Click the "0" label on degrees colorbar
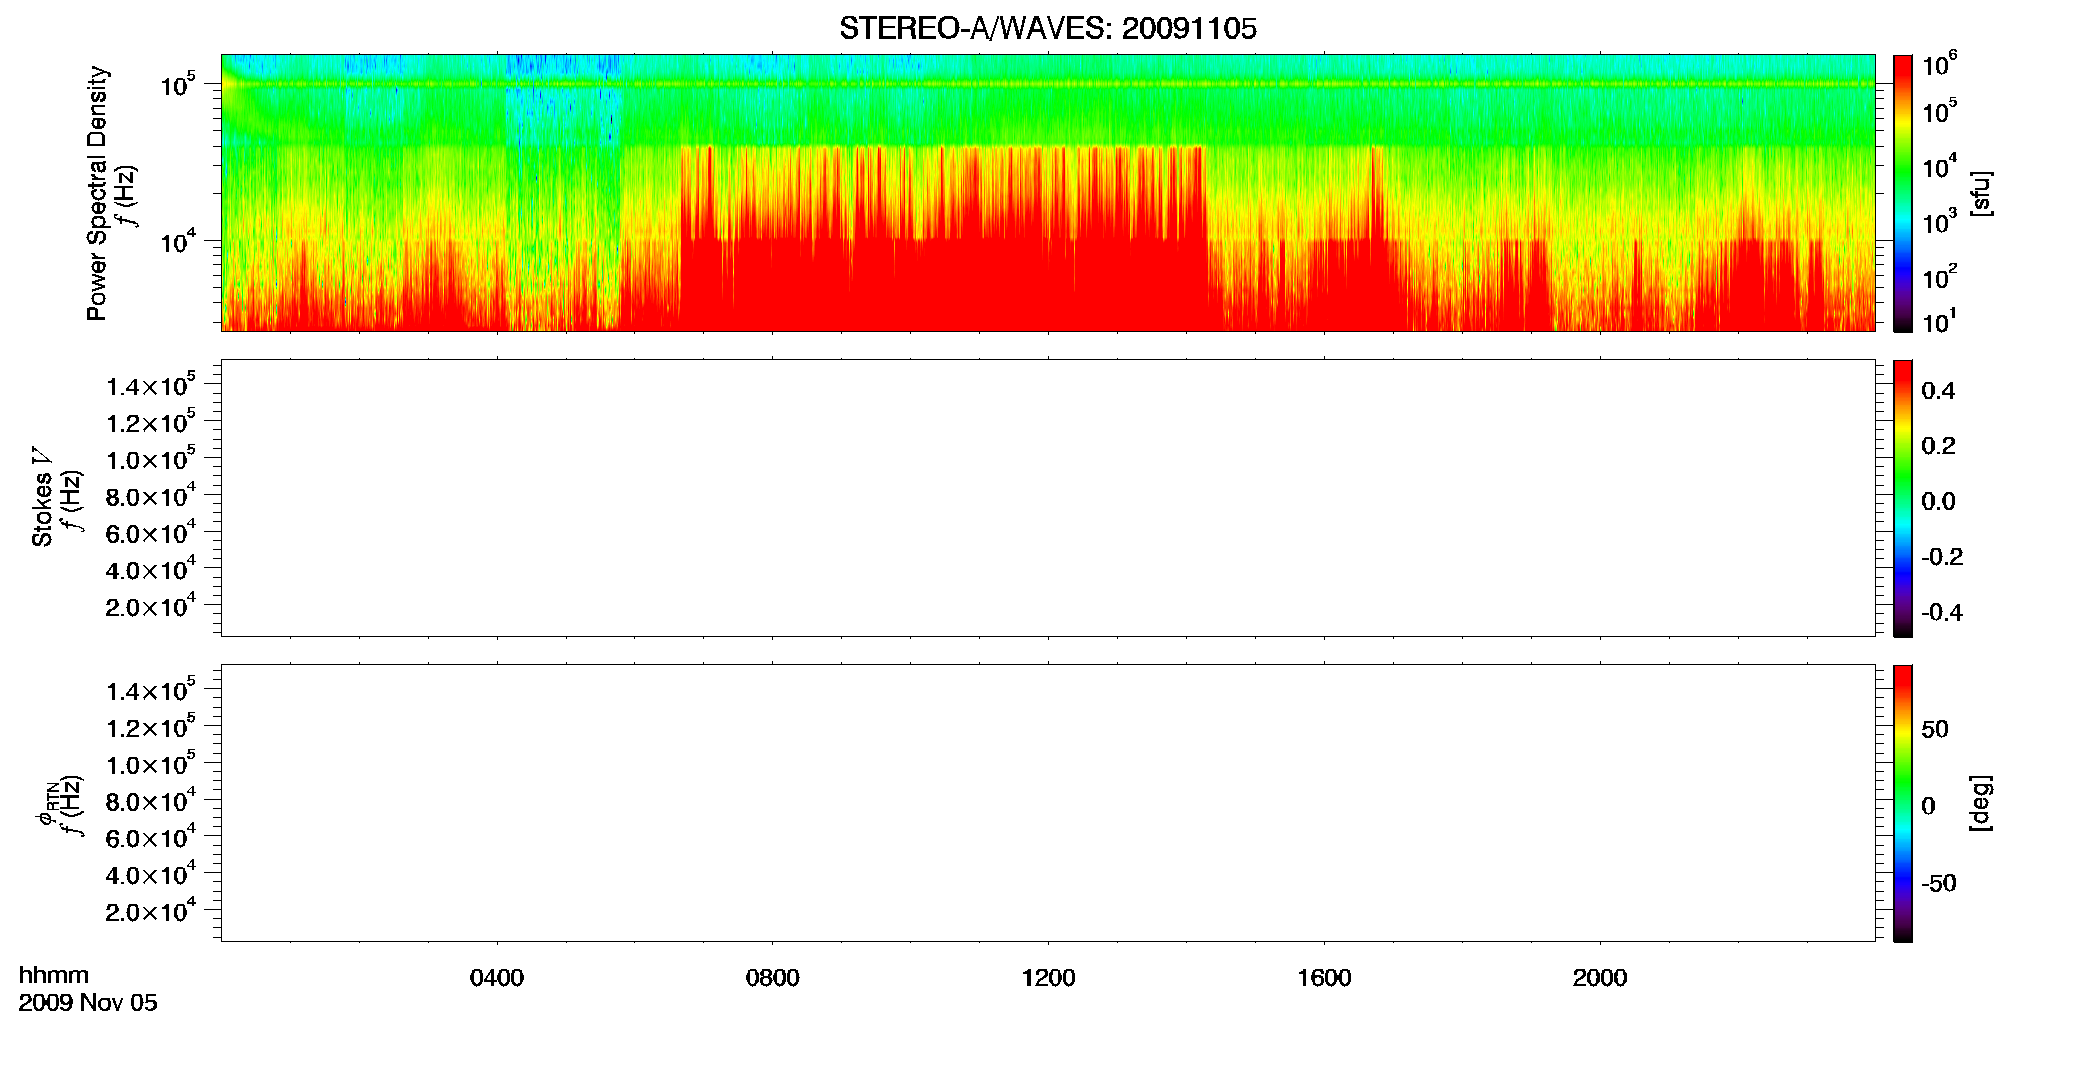Screen dimensions: 2096x1080 click(x=1929, y=805)
